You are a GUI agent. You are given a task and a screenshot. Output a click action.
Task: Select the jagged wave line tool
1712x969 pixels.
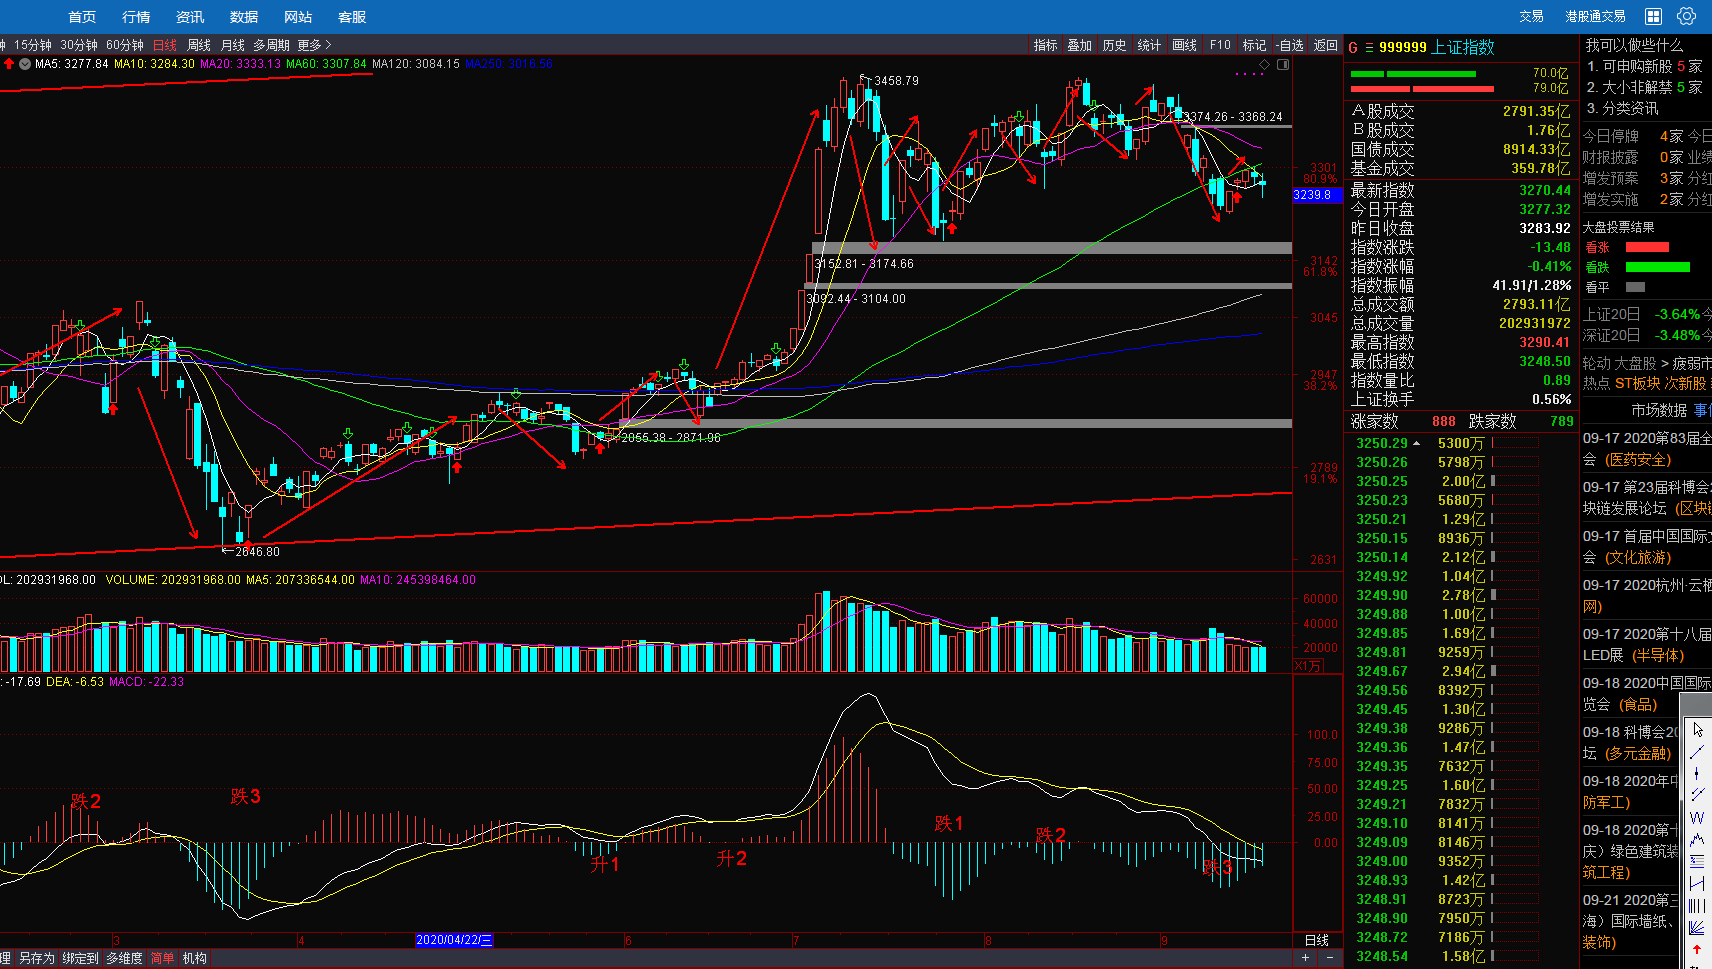1697,839
